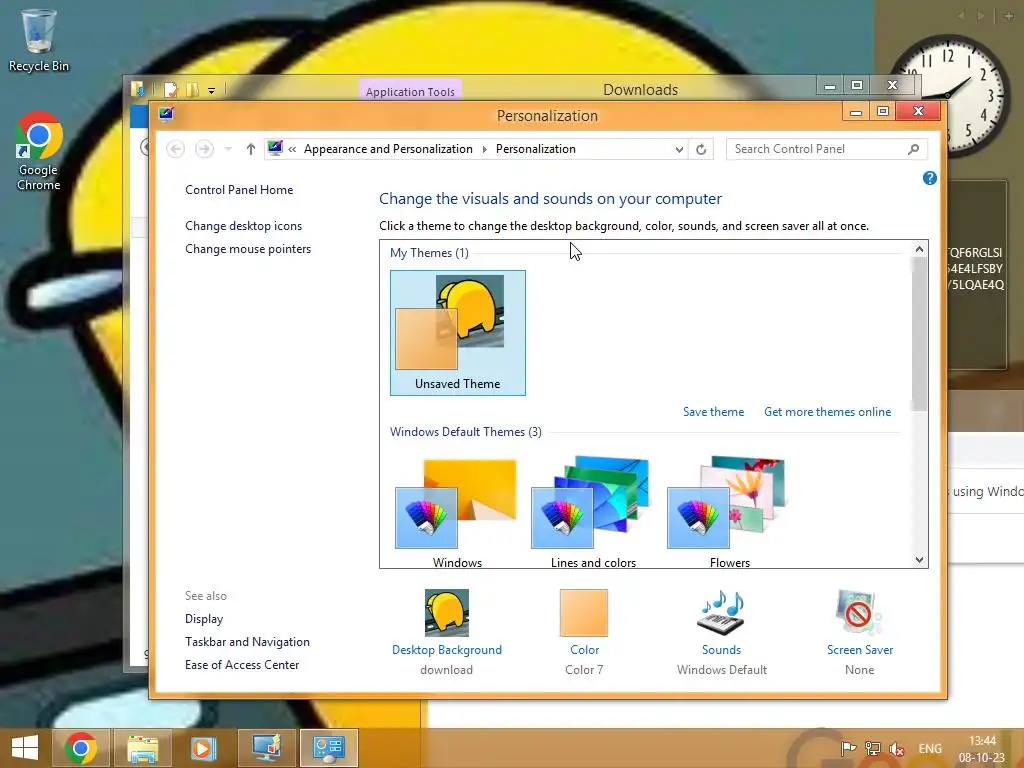Viewport: 1024px width, 768px height.
Task: Open Ease of Access Center link
Action: pos(242,665)
